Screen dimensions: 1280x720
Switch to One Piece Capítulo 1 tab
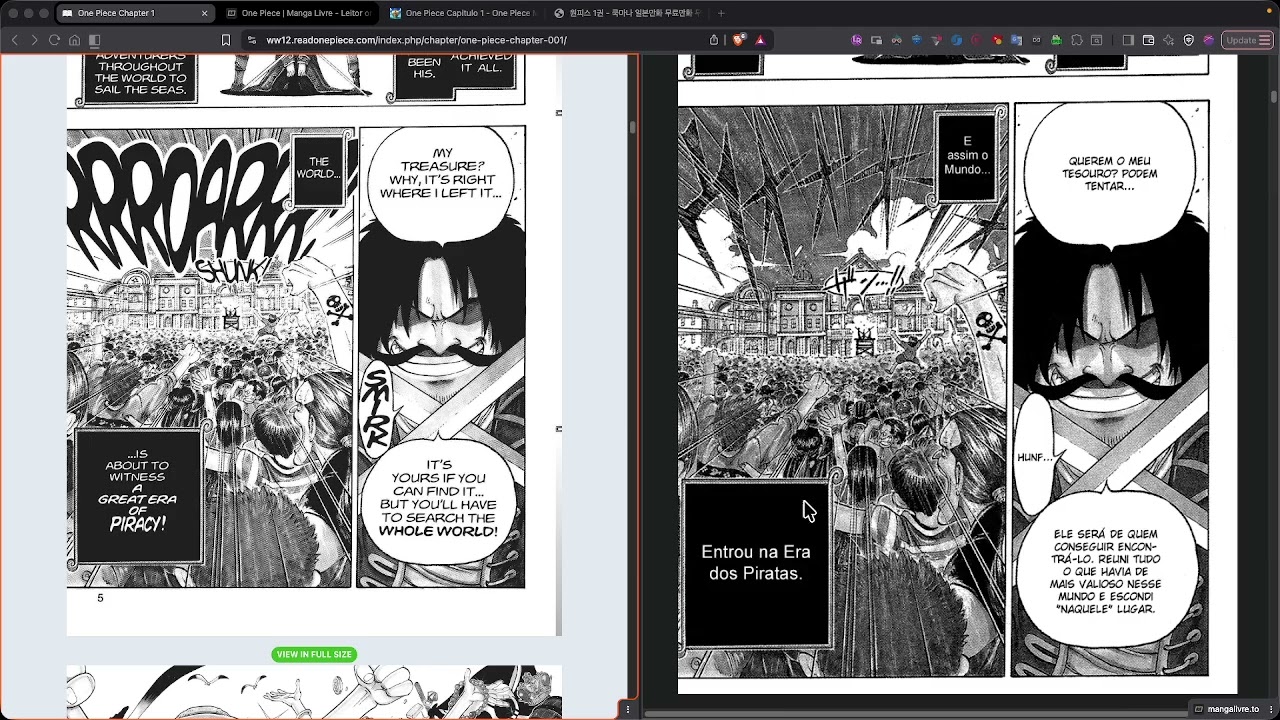pos(461,13)
